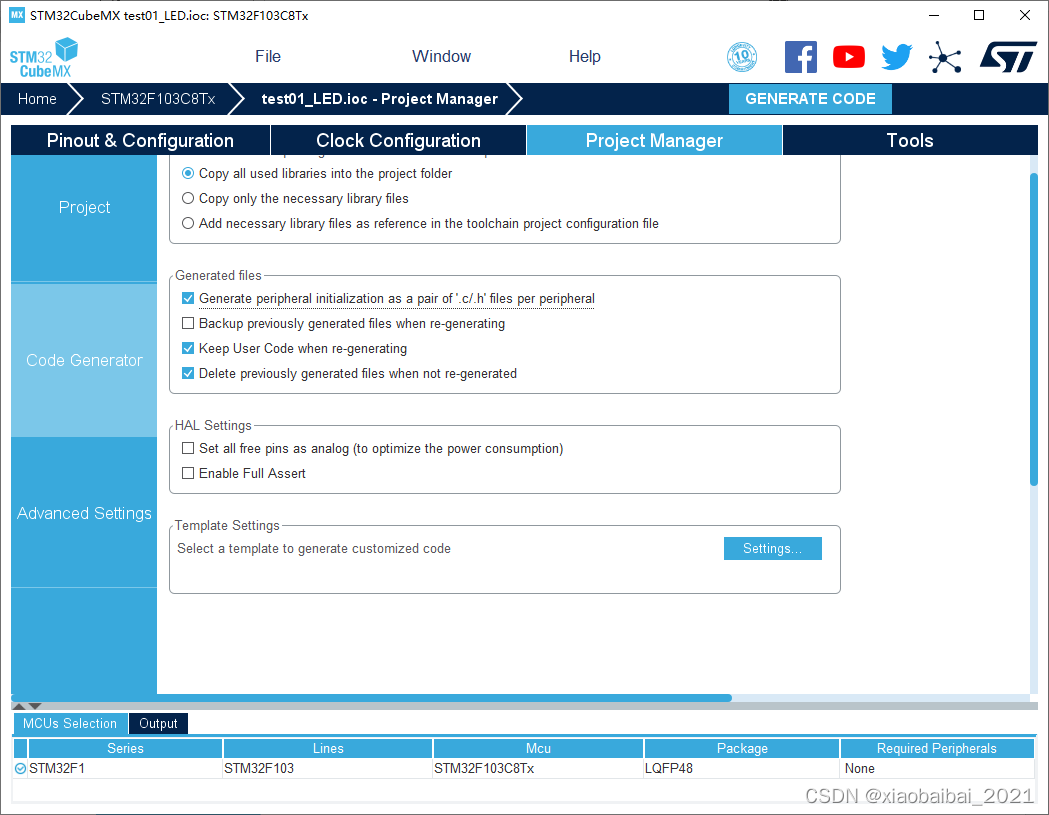Toggle Delete previously generated files checkbox
Image resolution: width=1049 pixels, height=815 pixels.
[188, 373]
